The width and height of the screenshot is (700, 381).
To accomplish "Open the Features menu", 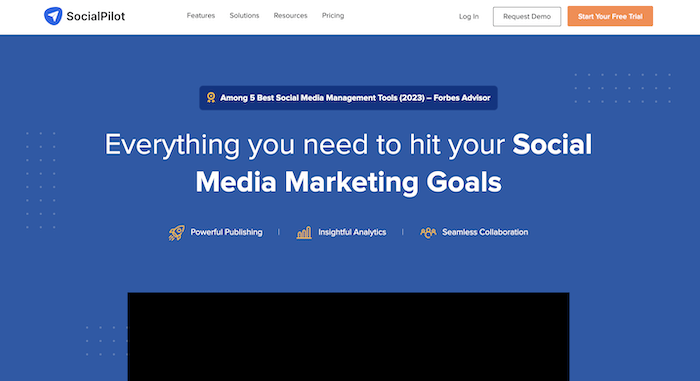I will [x=201, y=16].
